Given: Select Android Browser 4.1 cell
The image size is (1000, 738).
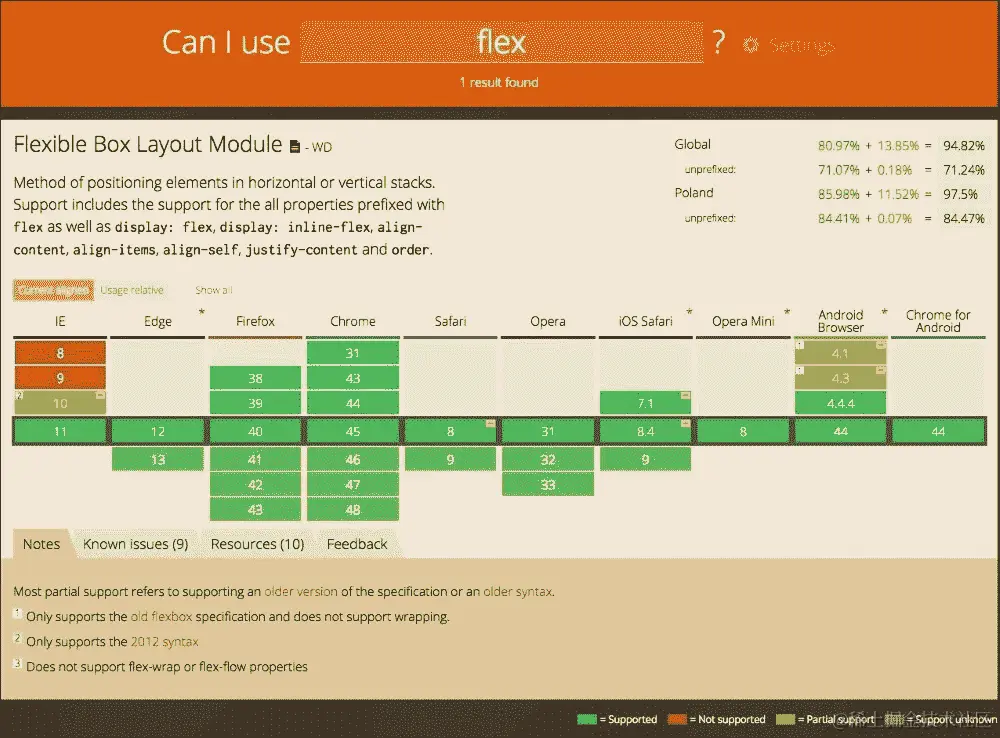Looking at the screenshot, I should (x=841, y=353).
